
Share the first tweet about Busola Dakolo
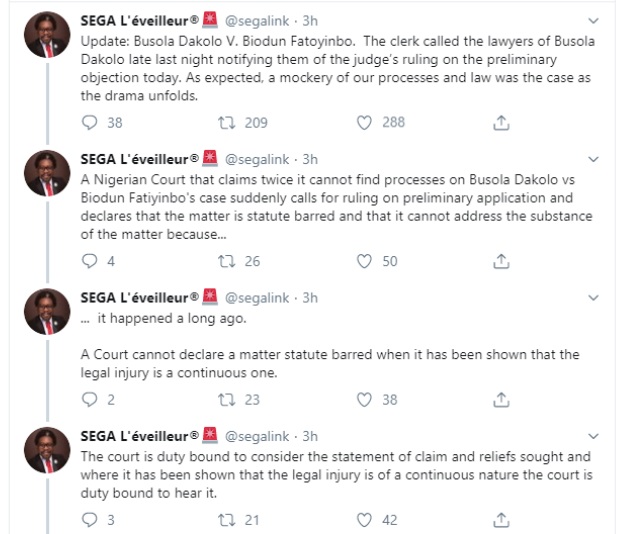[x=502, y=122]
